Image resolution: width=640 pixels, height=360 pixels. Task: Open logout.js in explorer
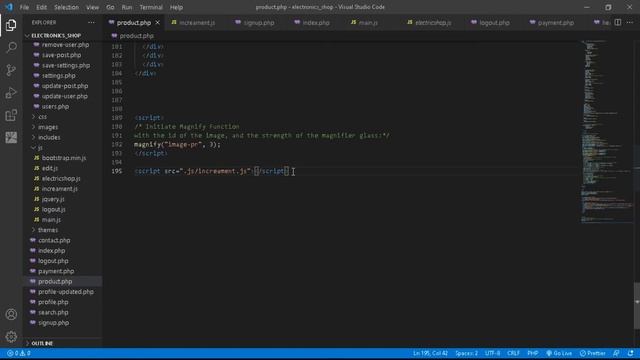[x=53, y=209]
